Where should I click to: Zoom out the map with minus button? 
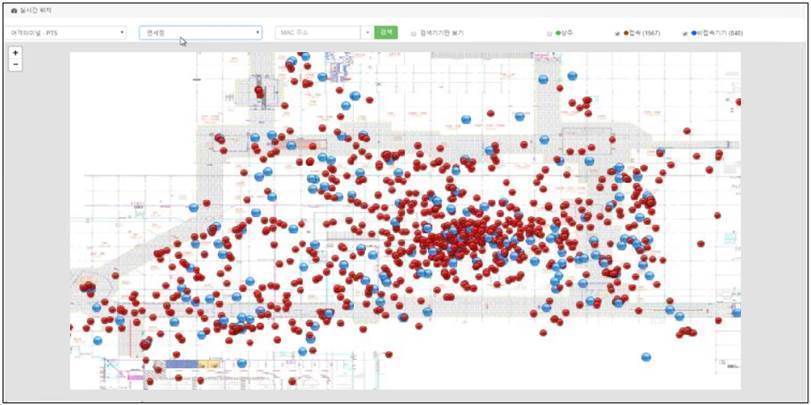(x=16, y=65)
